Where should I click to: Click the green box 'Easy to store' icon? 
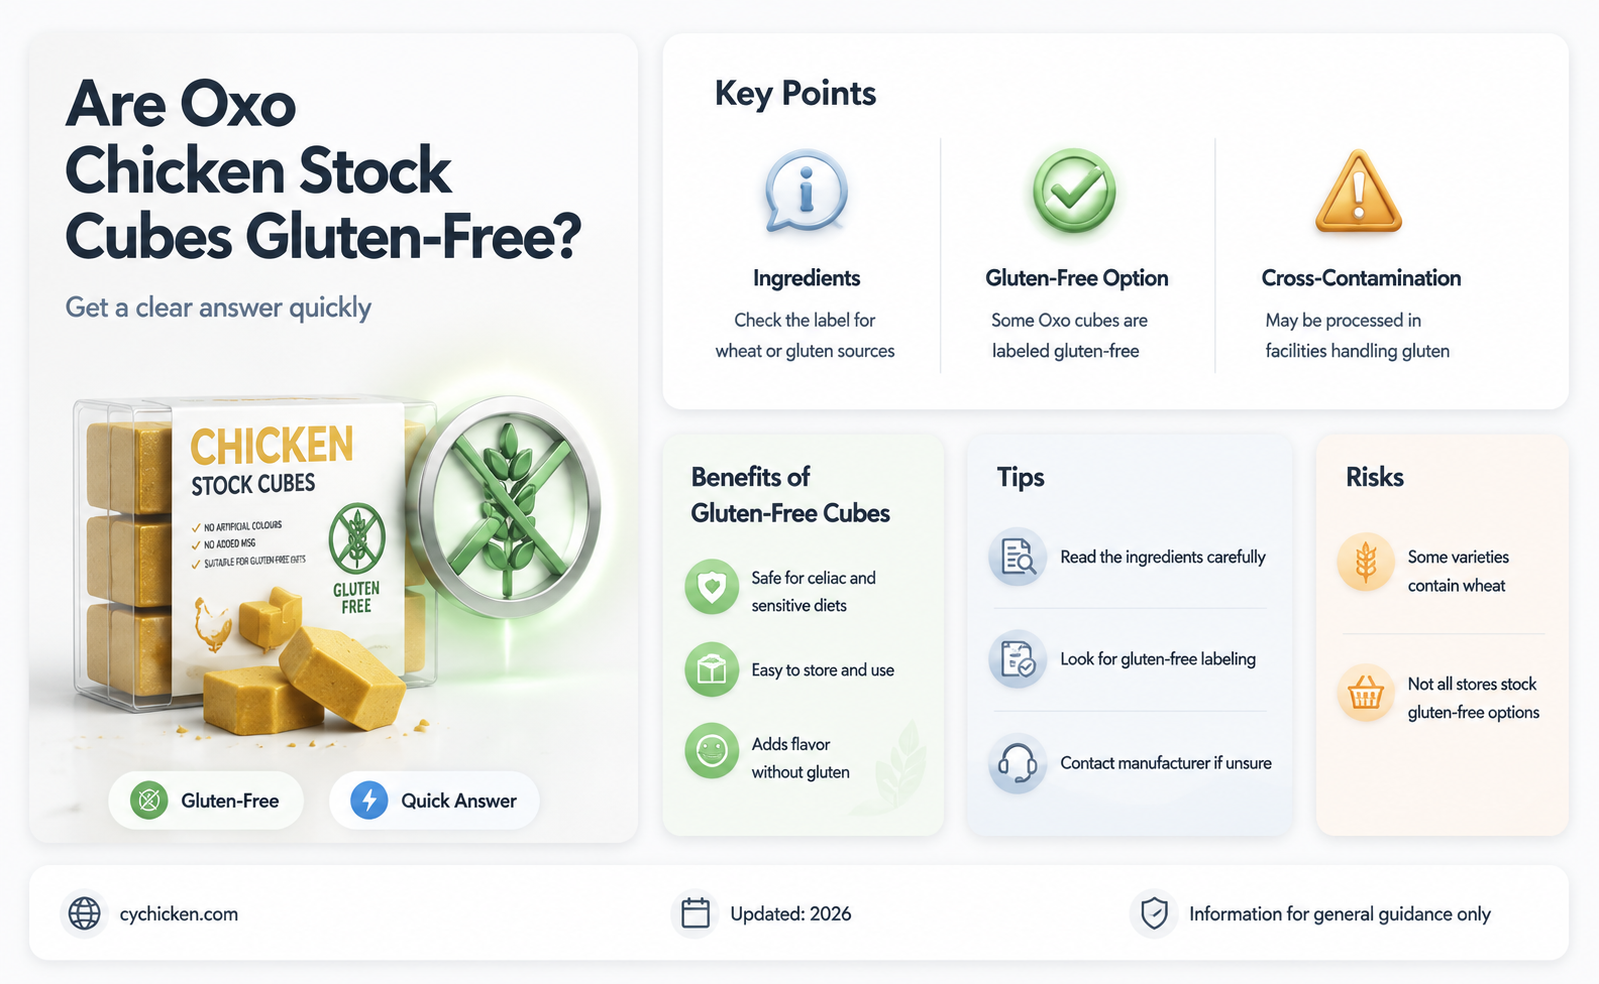coord(712,669)
